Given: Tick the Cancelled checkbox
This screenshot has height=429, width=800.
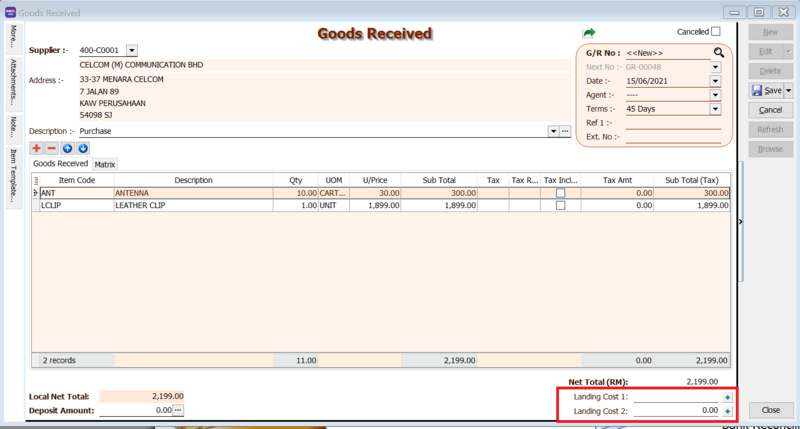Looking at the screenshot, I should click(715, 32).
